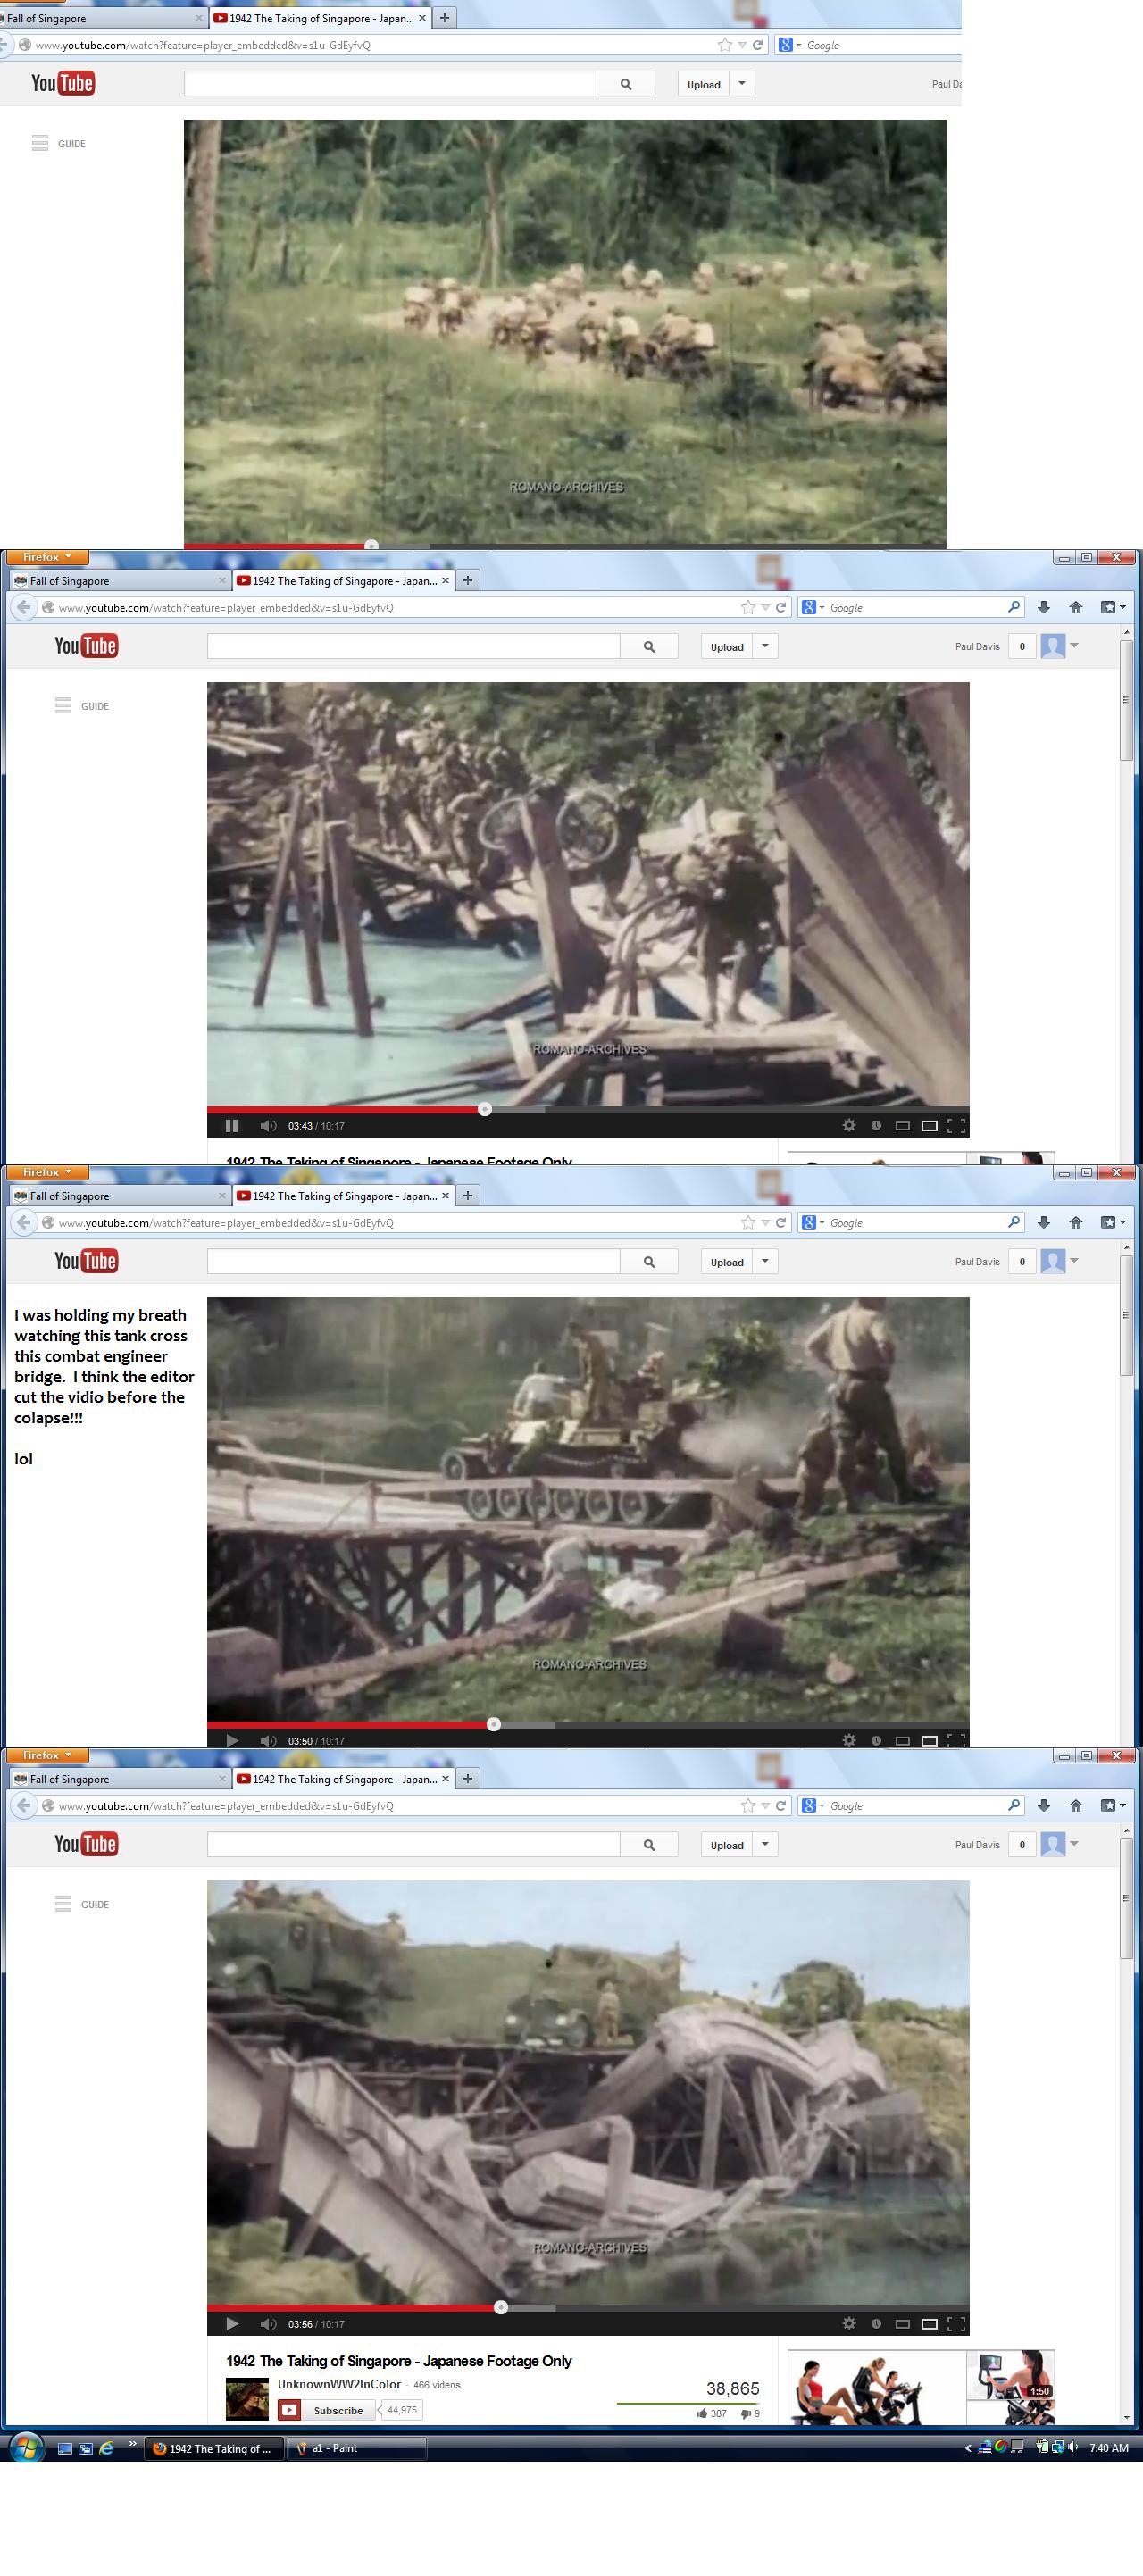Open settings gear in the 03:43 player
This screenshot has width=1143, height=2576.
pos(849,1125)
